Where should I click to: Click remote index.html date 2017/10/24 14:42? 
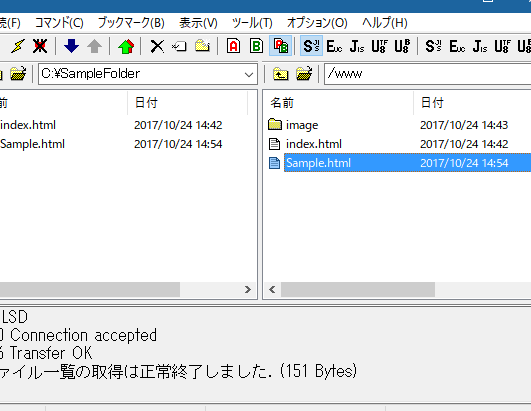coord(464,144)
